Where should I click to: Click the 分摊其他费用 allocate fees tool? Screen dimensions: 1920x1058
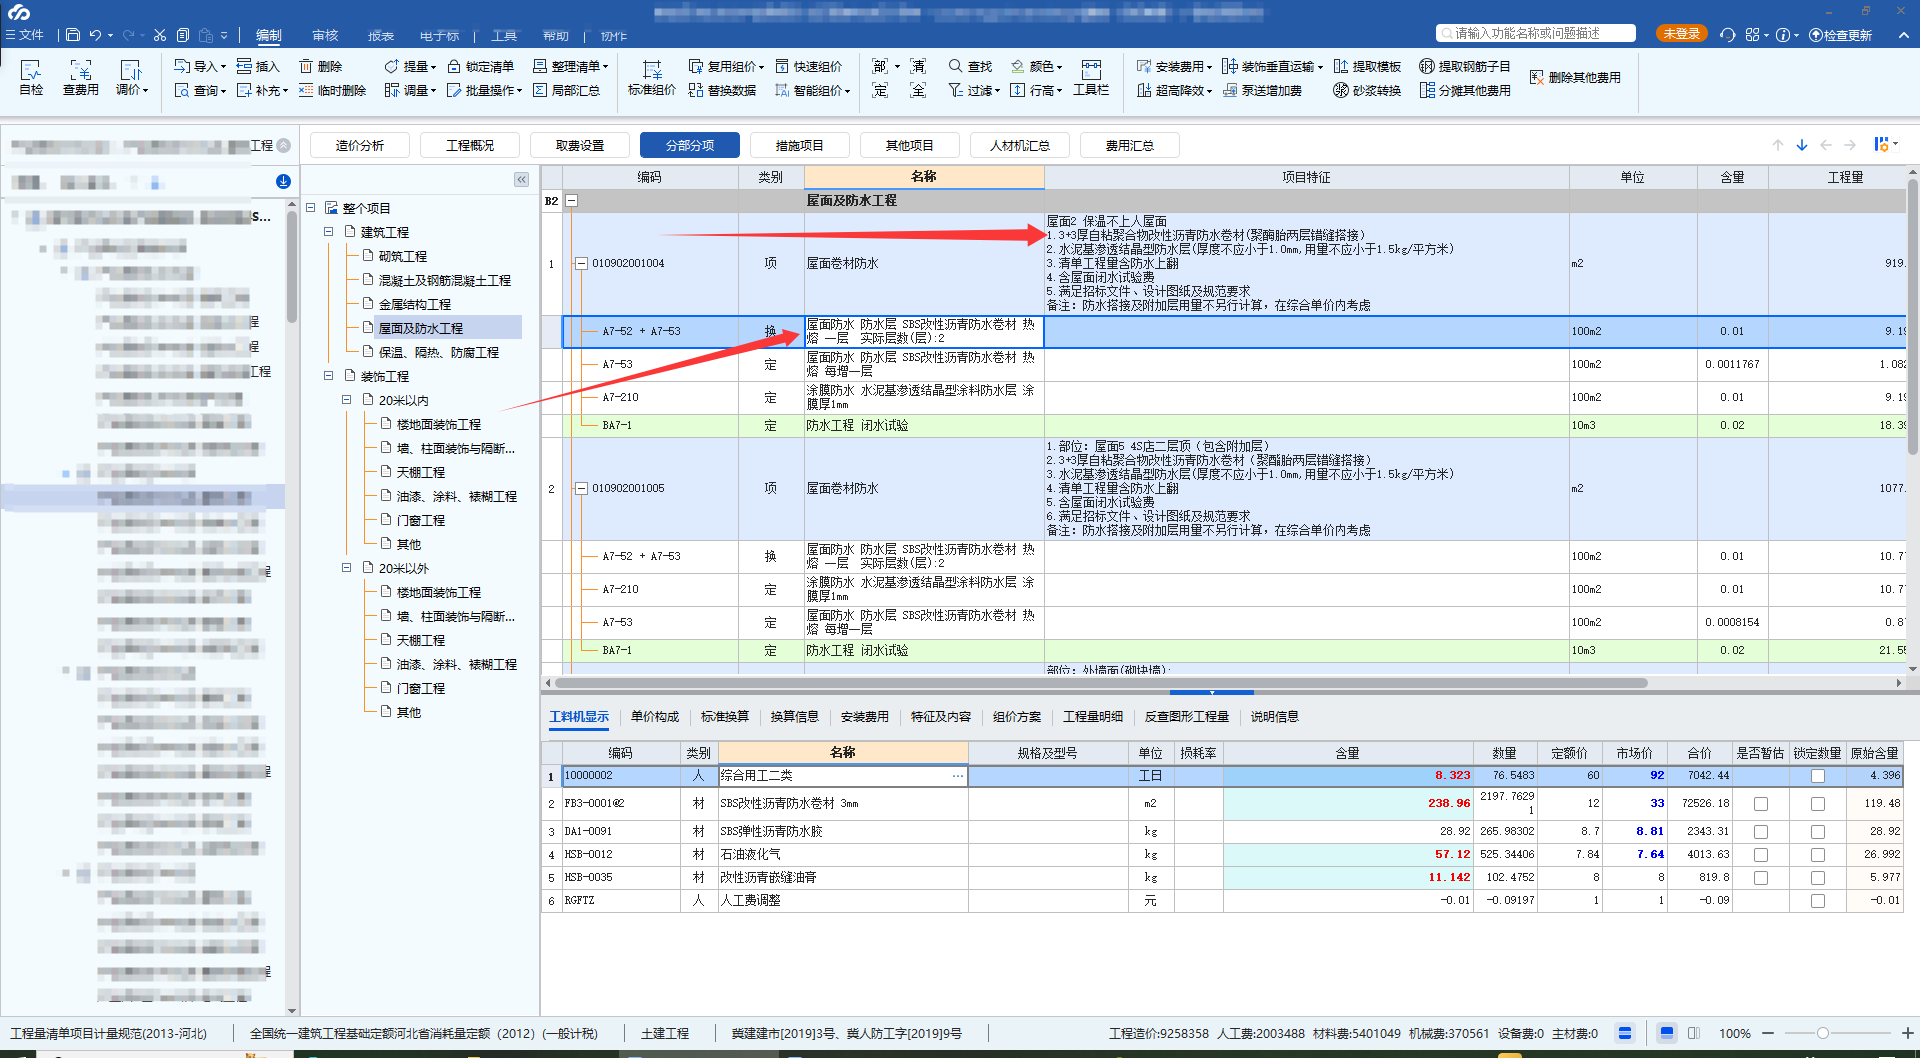click(x=1465, y=90)
